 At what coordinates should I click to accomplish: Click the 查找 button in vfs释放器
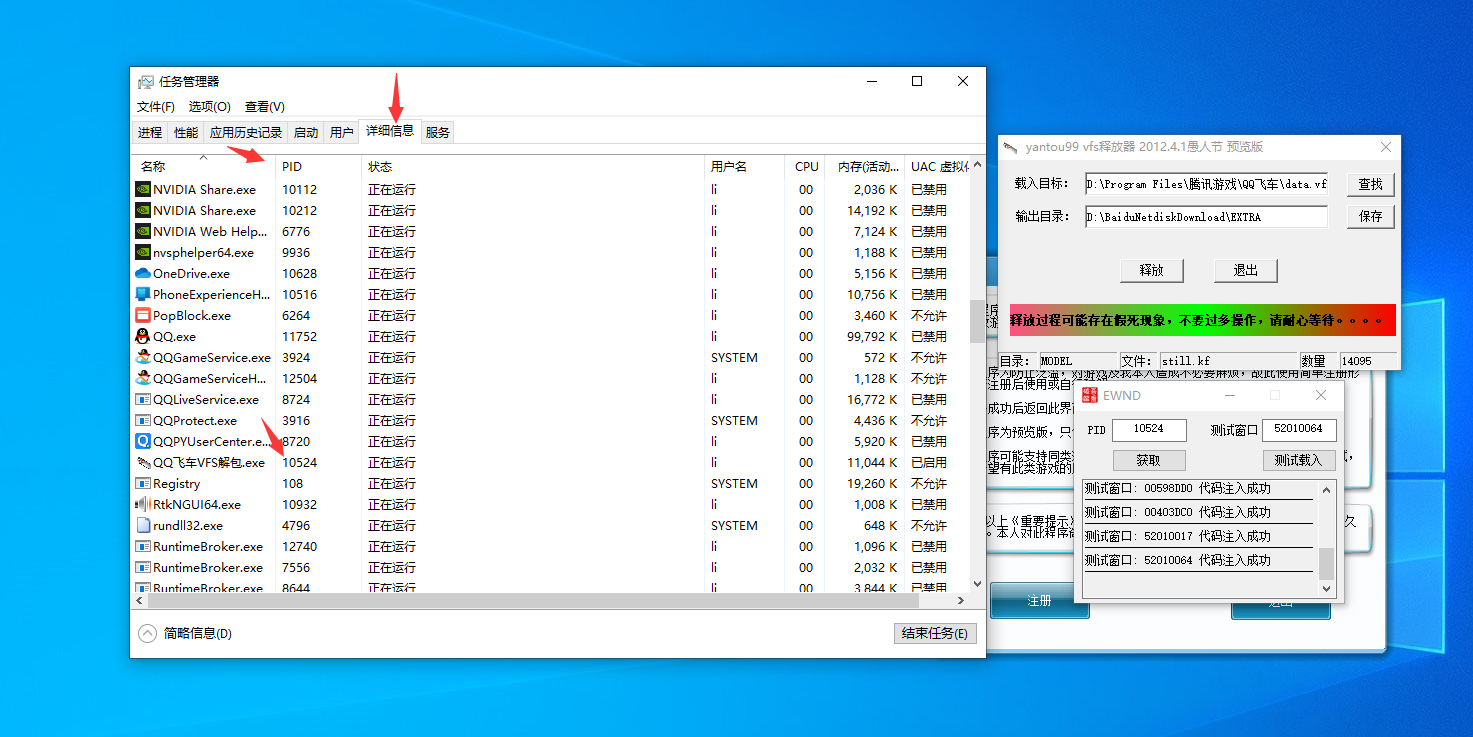coord(1370,184)
